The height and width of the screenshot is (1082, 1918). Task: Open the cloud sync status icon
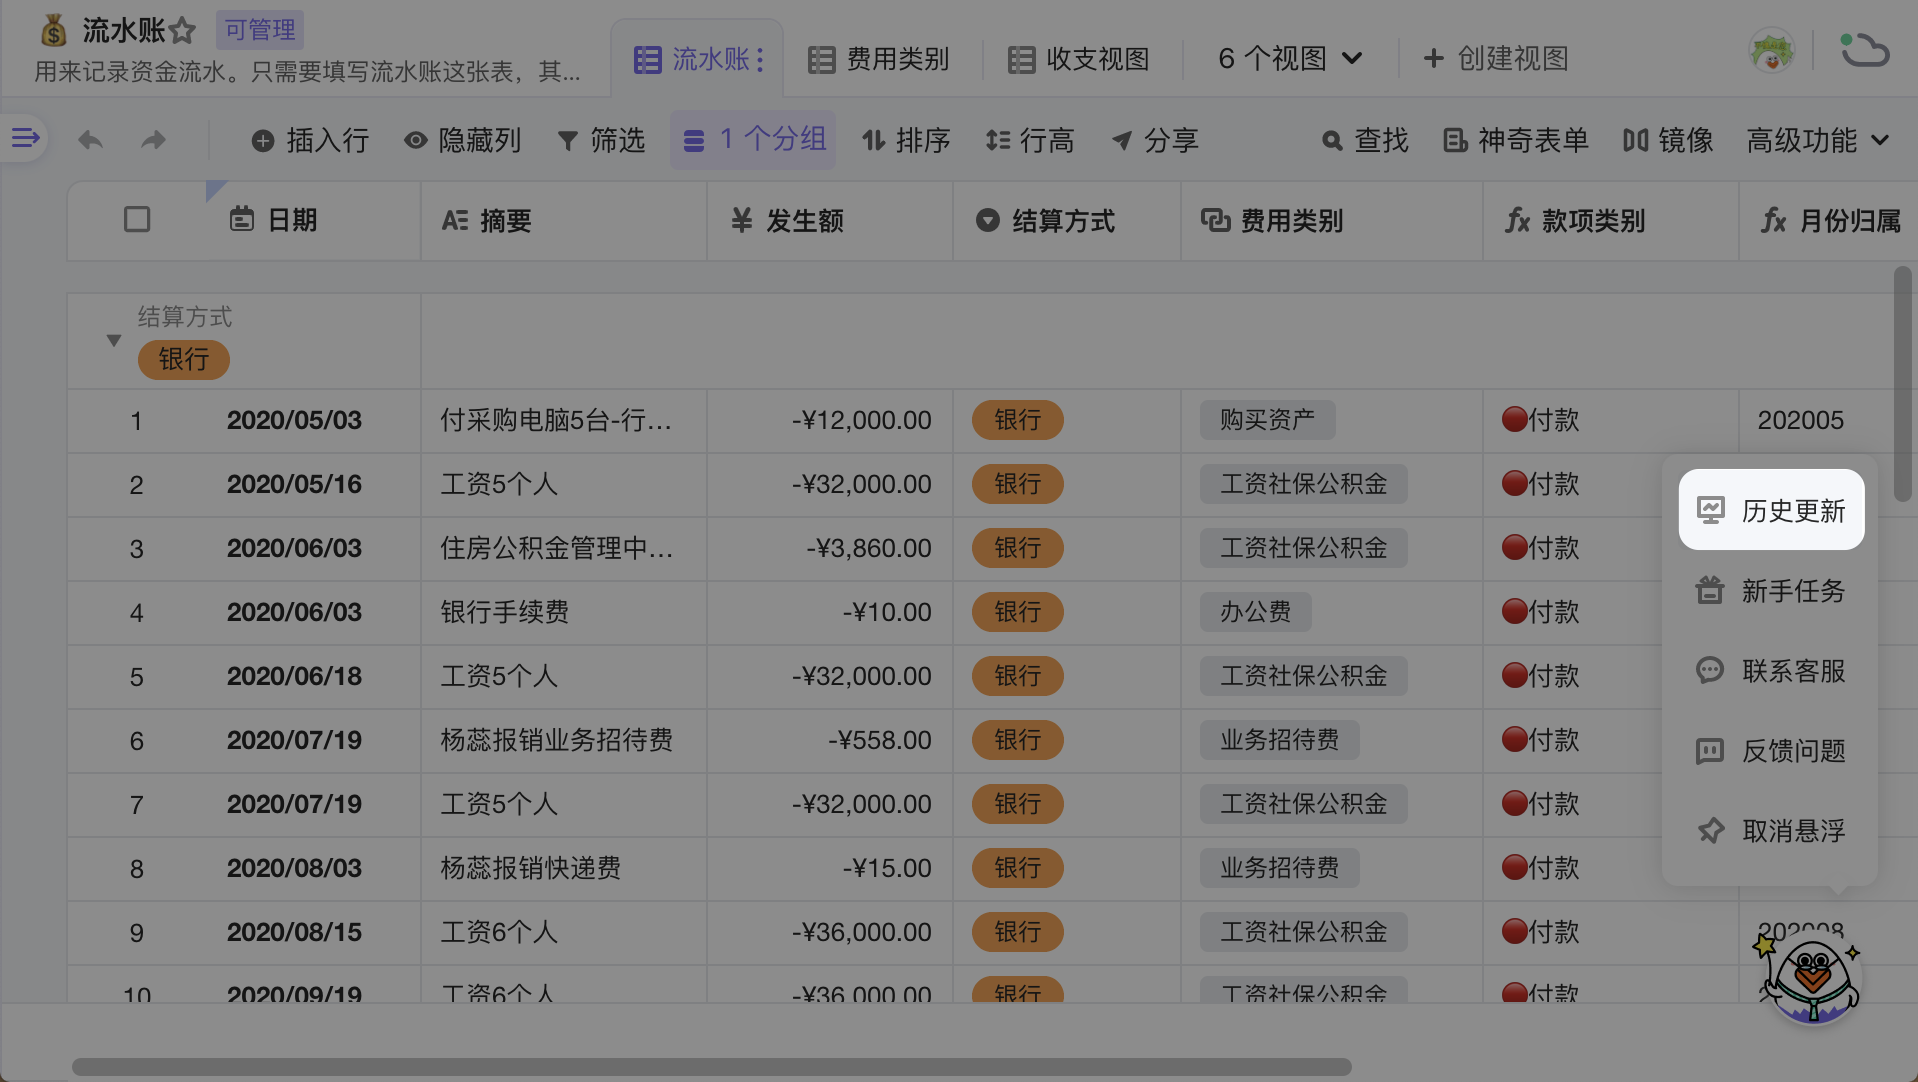click(1864, 52)
